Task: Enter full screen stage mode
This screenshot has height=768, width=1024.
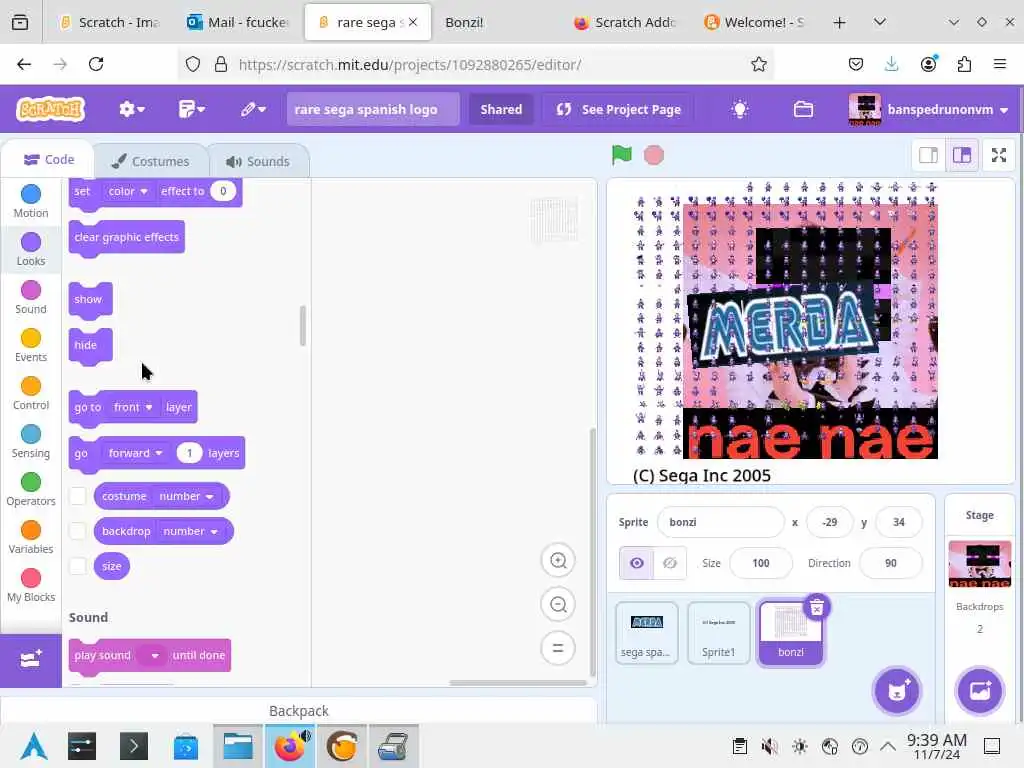Action: click(999, 155)
